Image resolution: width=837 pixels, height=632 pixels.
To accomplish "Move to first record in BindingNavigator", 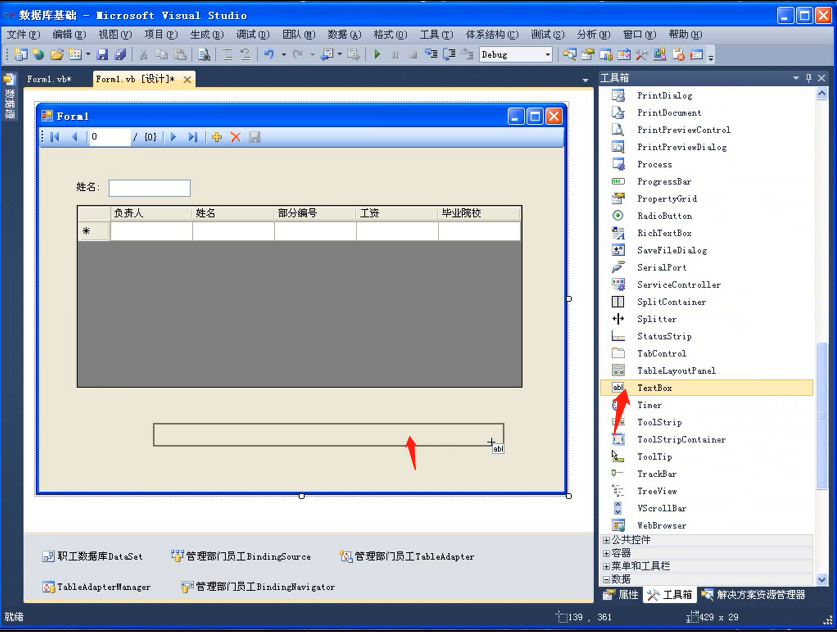I will tap(55, 137).
